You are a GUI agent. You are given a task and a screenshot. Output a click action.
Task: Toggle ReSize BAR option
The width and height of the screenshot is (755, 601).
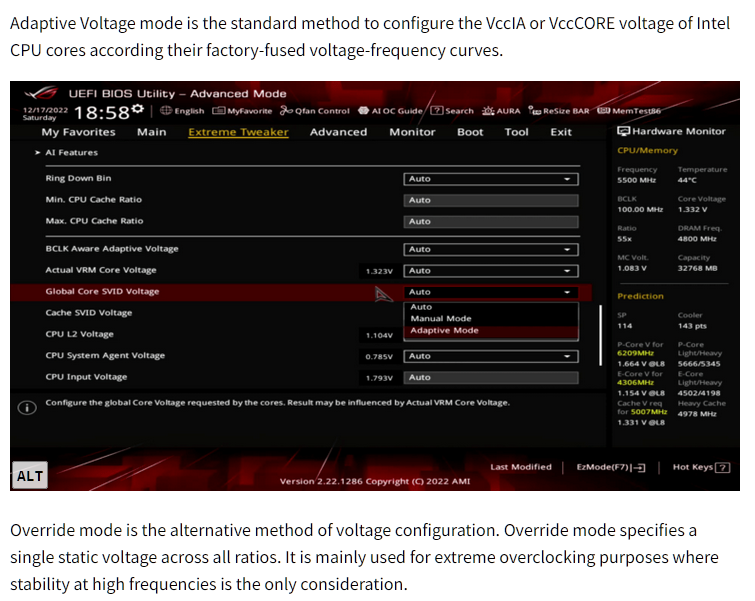point(559,111)
